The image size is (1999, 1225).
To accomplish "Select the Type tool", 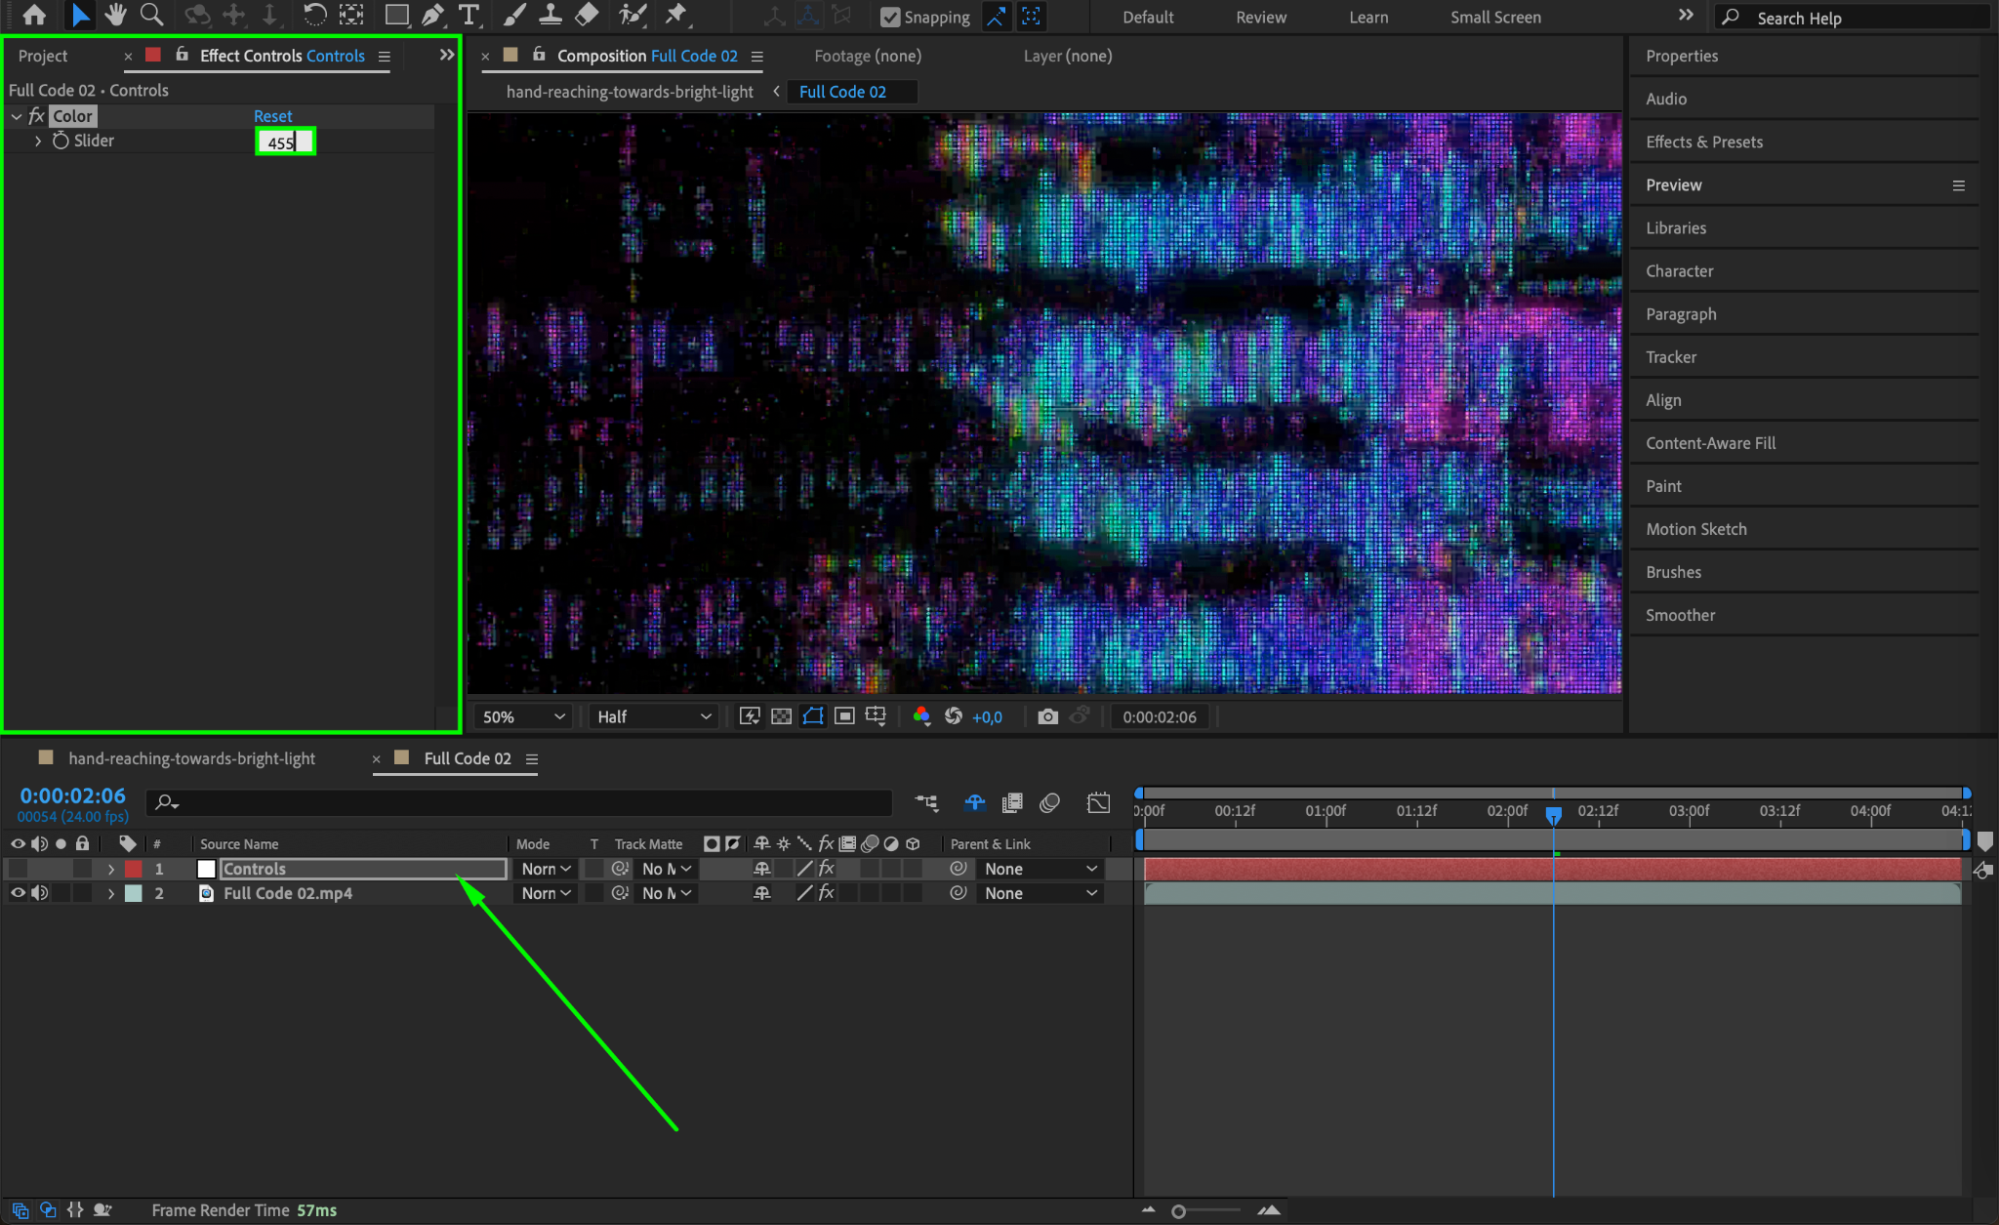I will [468, 15].
